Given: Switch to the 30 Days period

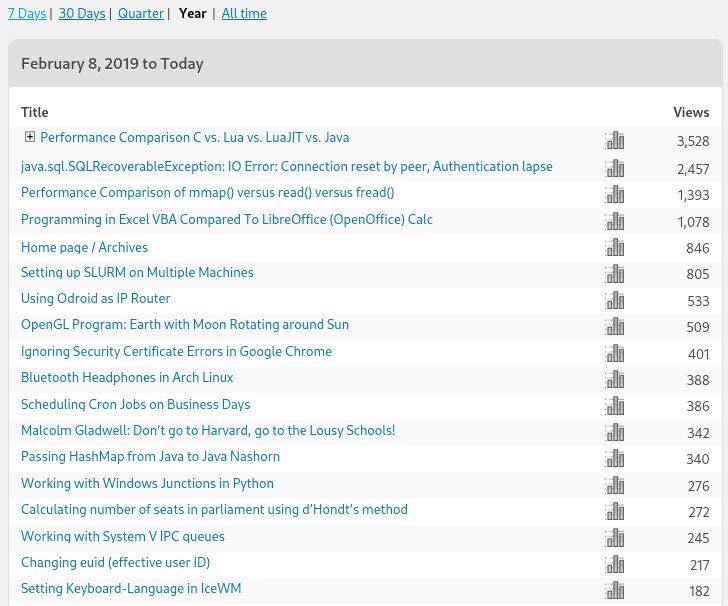Looking at the screenshot, I should pyautogui.click(x=82, y=14).
